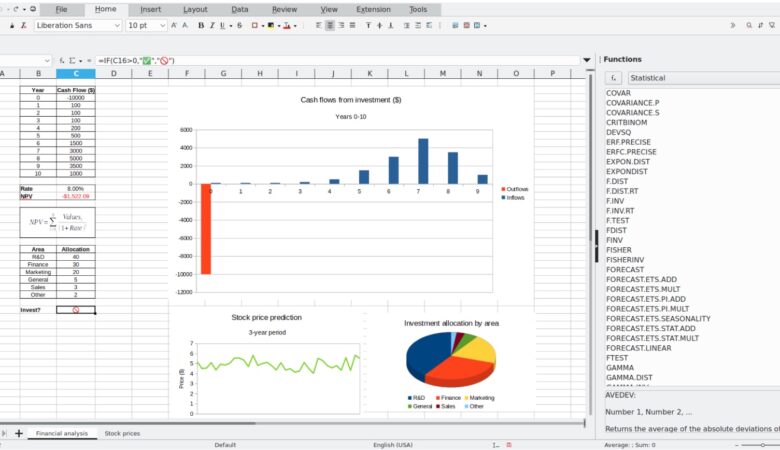This screenshot has width=780, height=450.
Task: Switch to the Stock prices sheet tab
Action: 122,433
